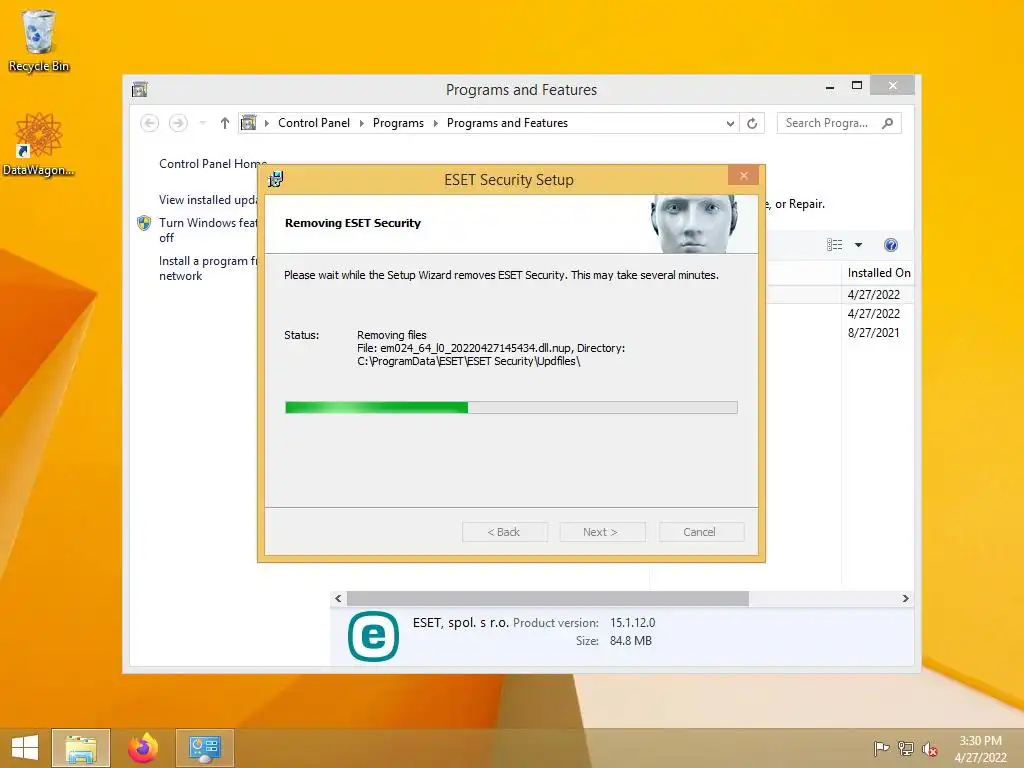
Task: Click the horizontal scrollbar left arrow
Action: 338,598
